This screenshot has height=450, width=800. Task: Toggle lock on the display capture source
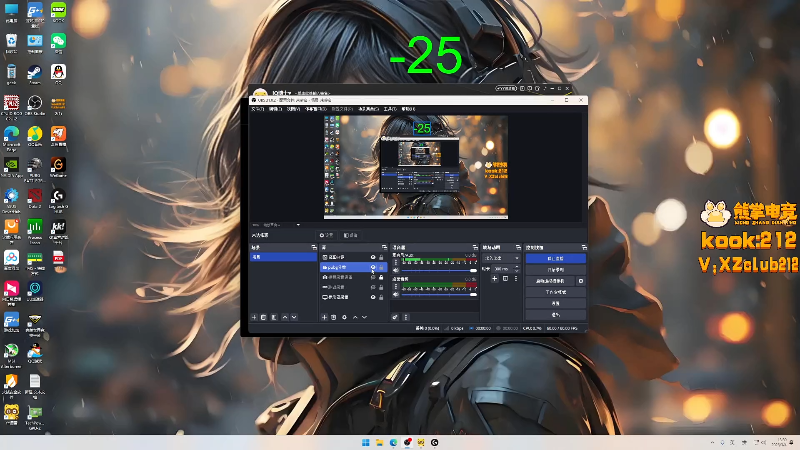click(381, 297)
